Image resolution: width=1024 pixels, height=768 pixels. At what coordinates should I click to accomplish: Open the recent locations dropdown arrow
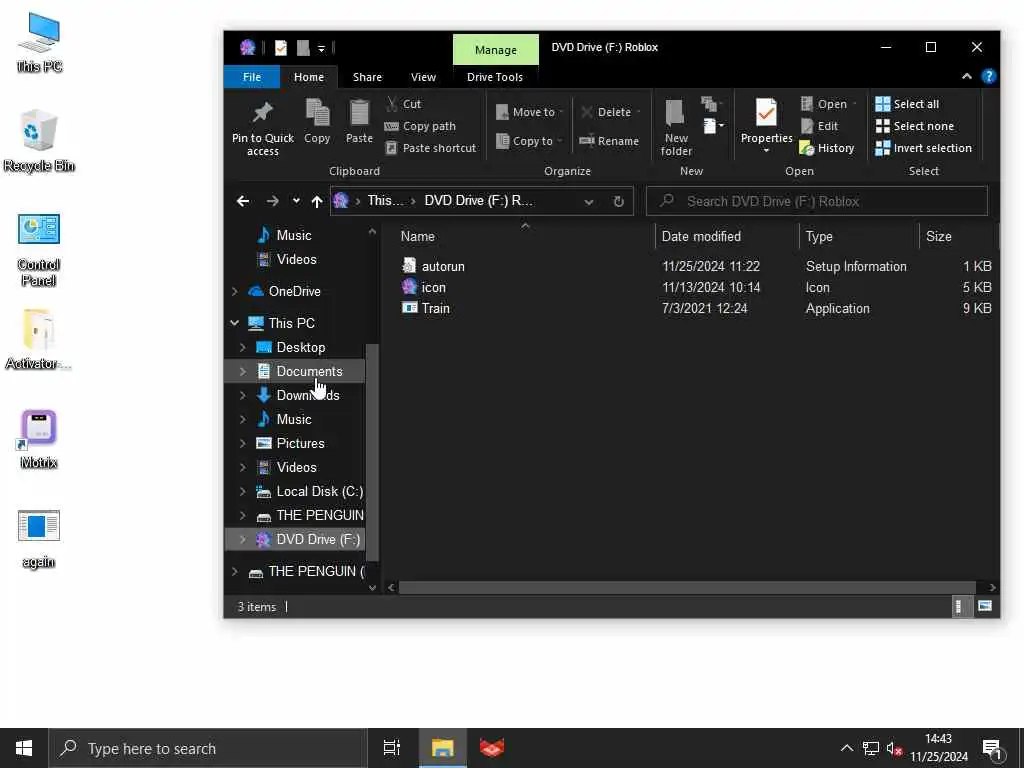(x=296, y=201)
